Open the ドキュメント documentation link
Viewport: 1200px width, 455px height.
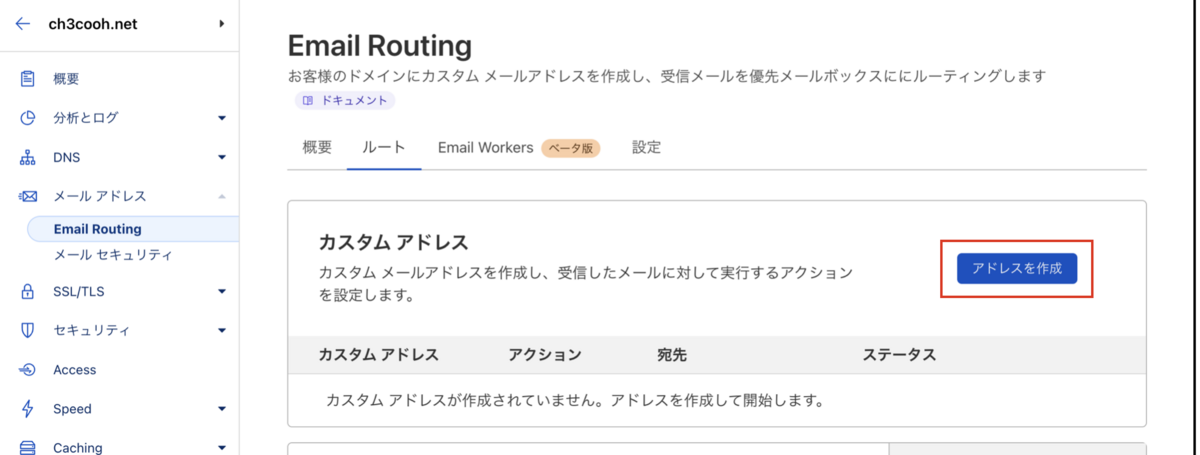coord(344,100)
